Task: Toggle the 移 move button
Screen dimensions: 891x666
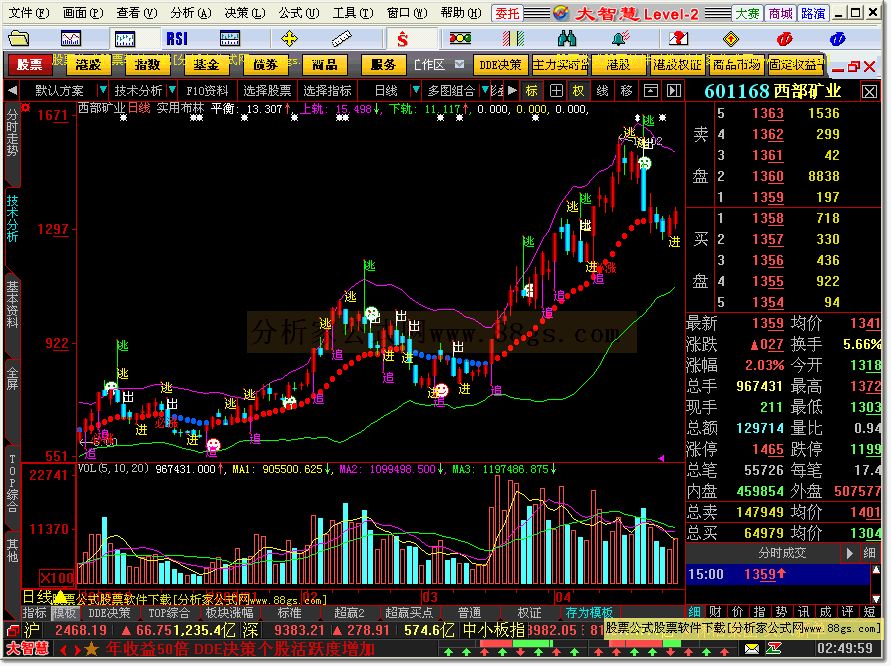Action: pos(627,91)
